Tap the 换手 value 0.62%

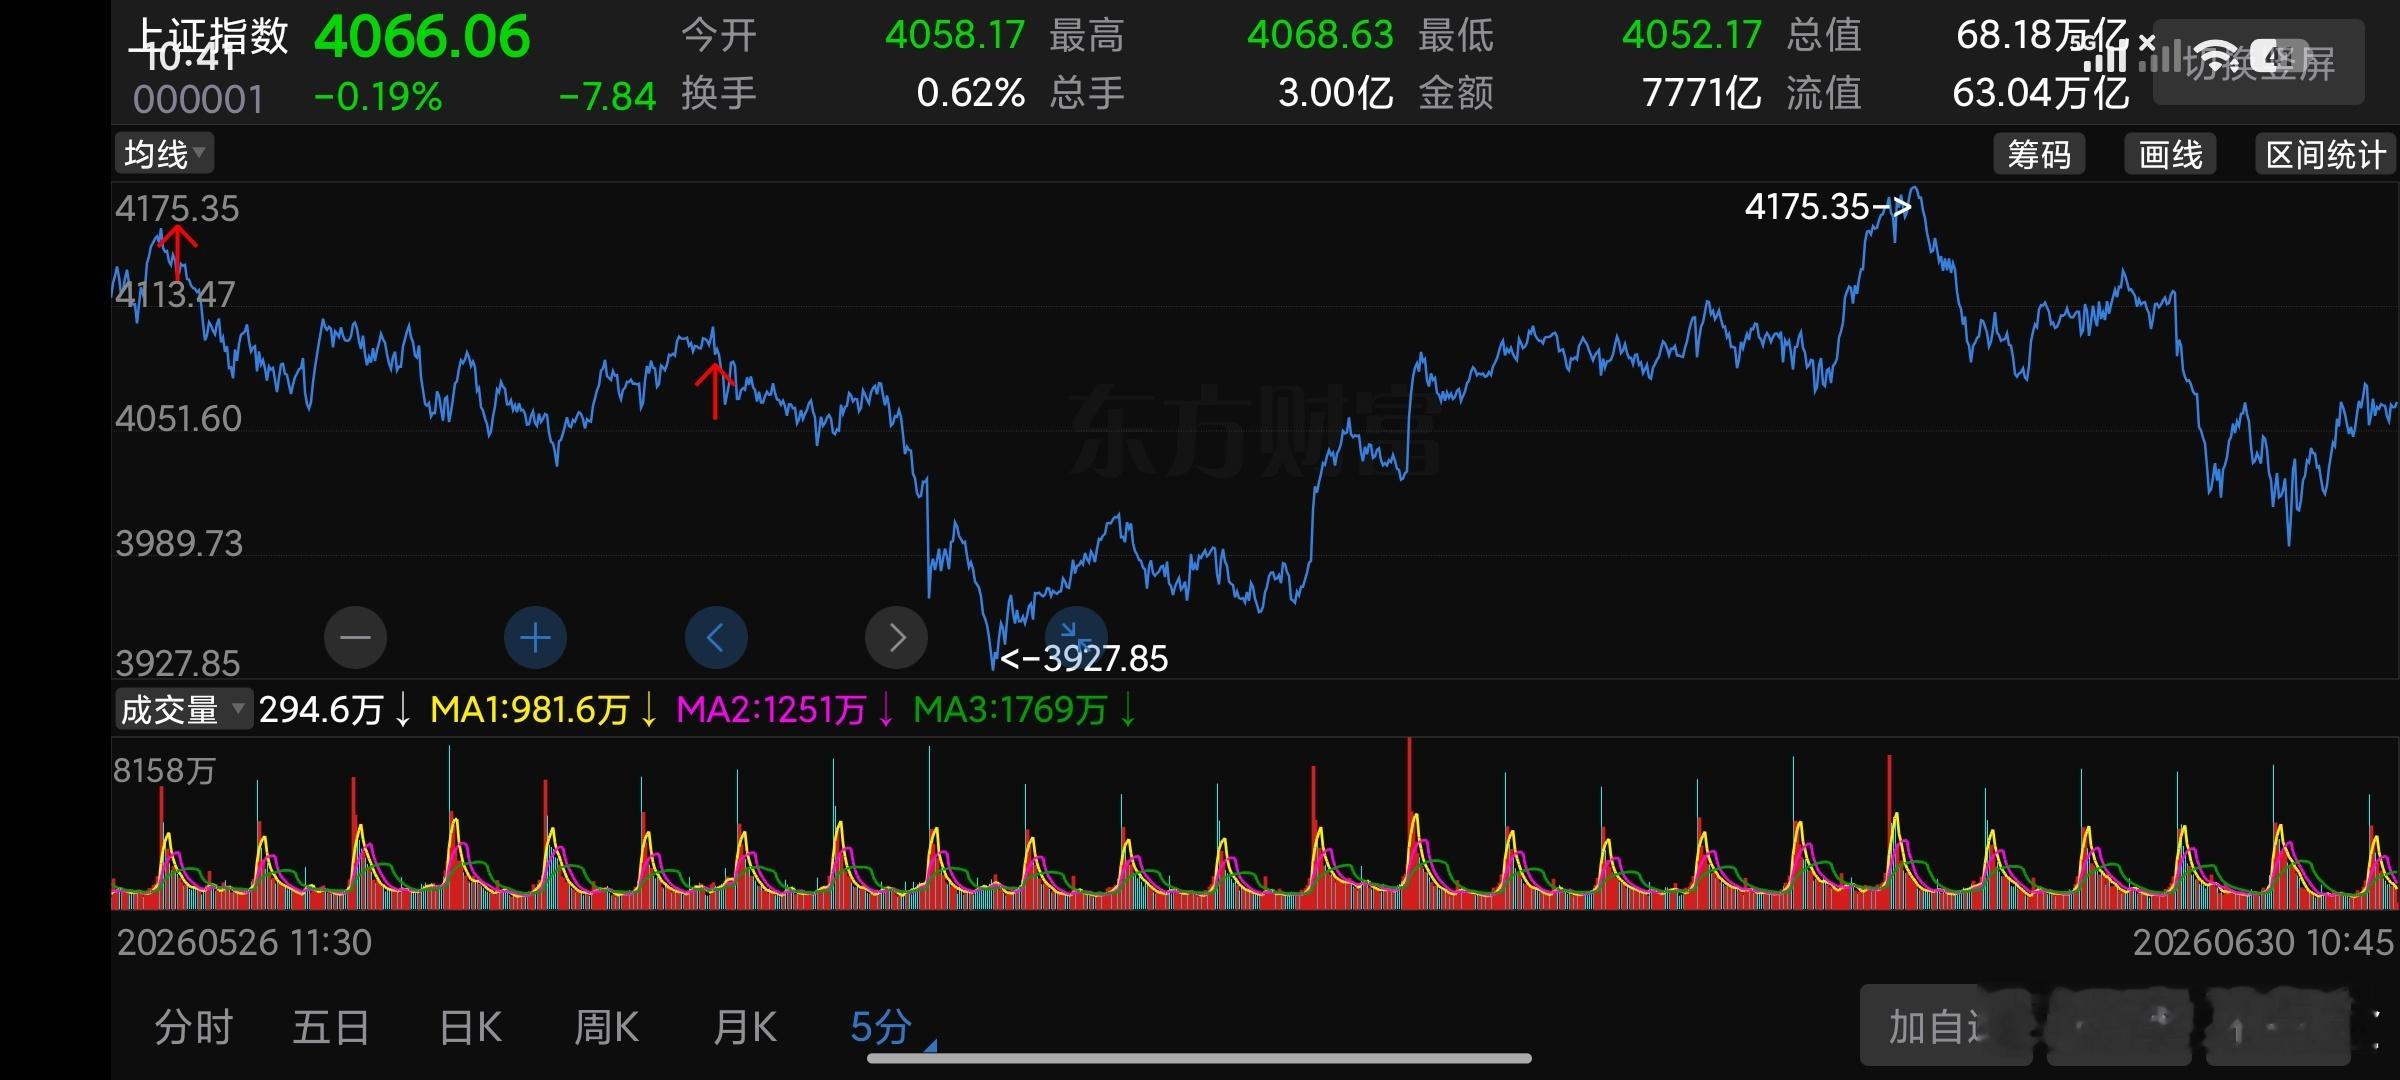pyautogui.click(x=971, y=94)
